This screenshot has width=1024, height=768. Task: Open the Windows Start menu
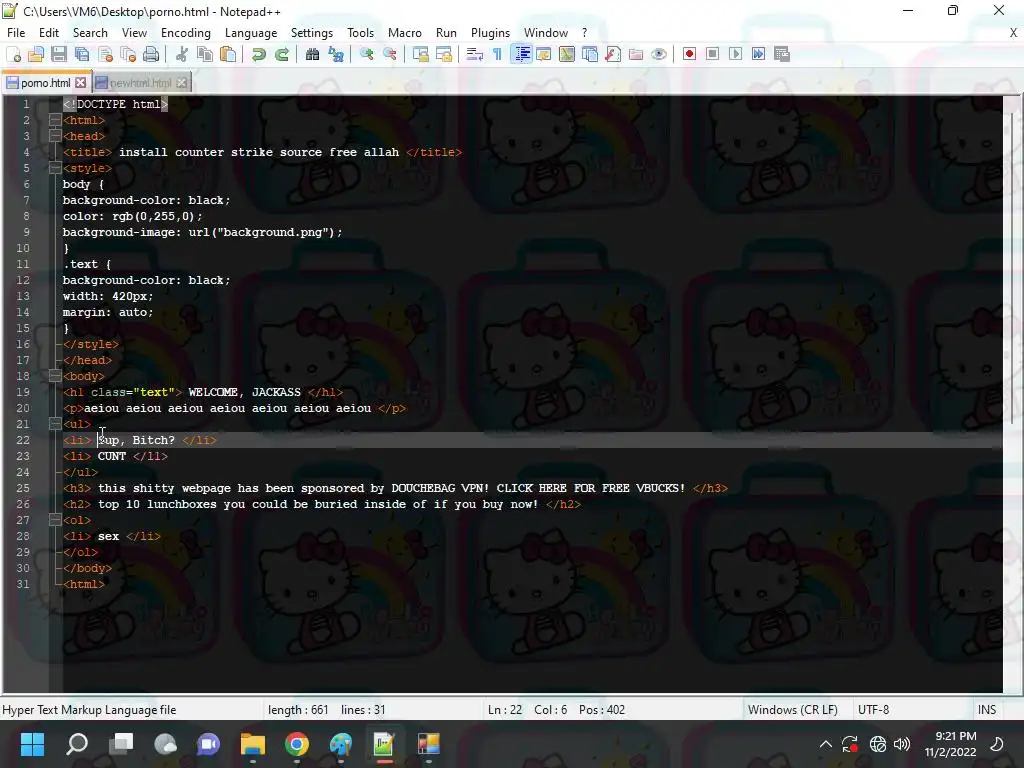pos(32,744)
